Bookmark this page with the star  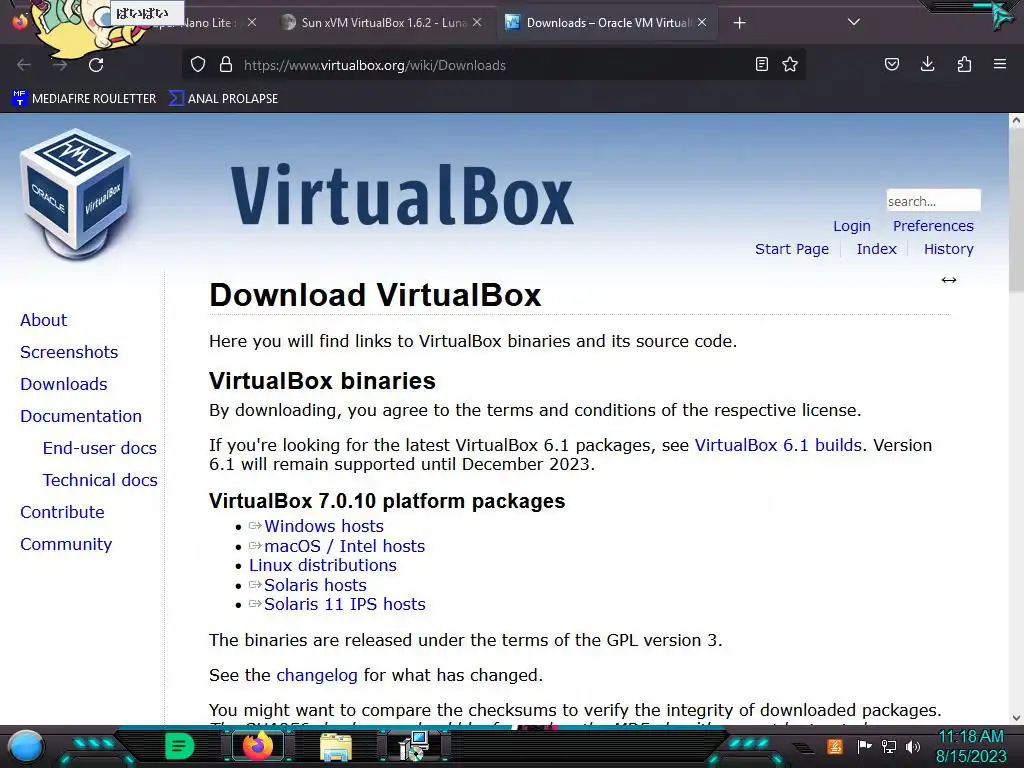(790, 64)
